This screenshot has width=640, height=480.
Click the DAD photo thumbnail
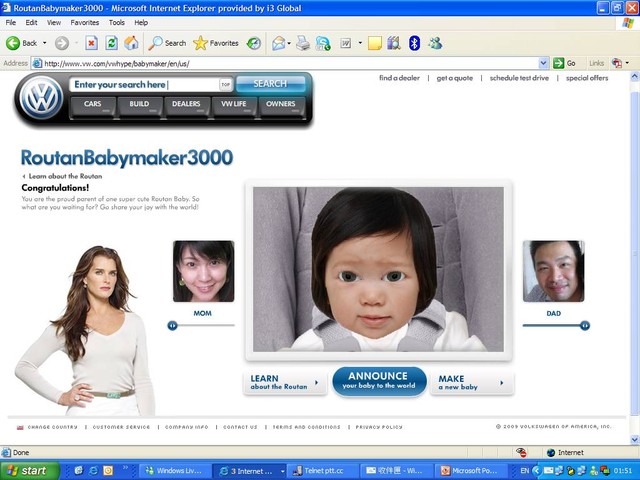(x=553, y=271)
